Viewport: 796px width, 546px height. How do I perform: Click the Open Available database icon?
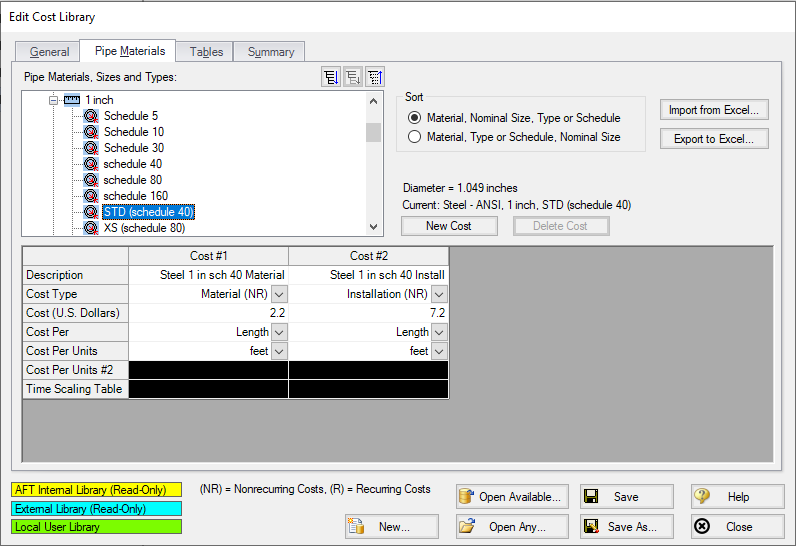tap(466, 496)
